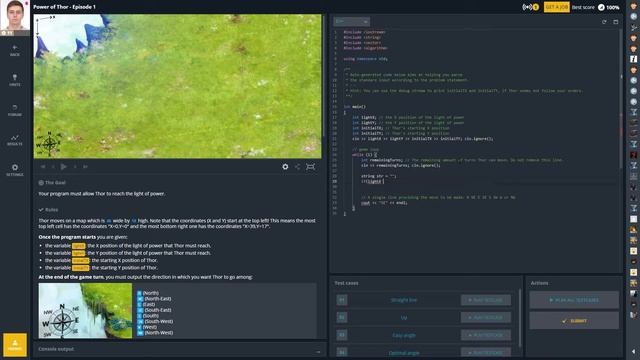This screenshot has width=640, height=360.
Task: Run the Straight line testcase
Action: pyautogui.click(x=486, y=300)
